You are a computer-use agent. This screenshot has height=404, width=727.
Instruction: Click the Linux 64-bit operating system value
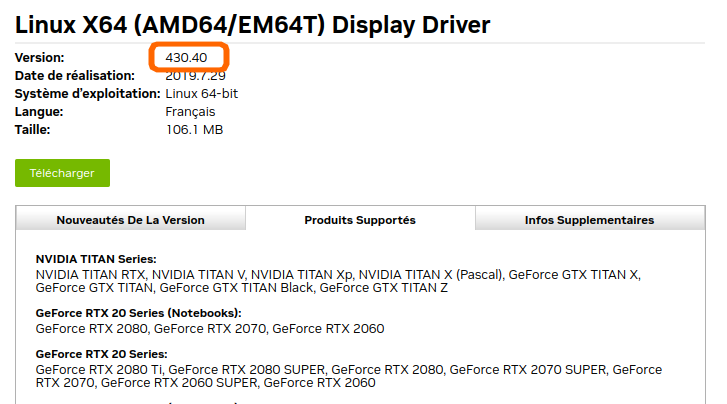tap(201, 94)
